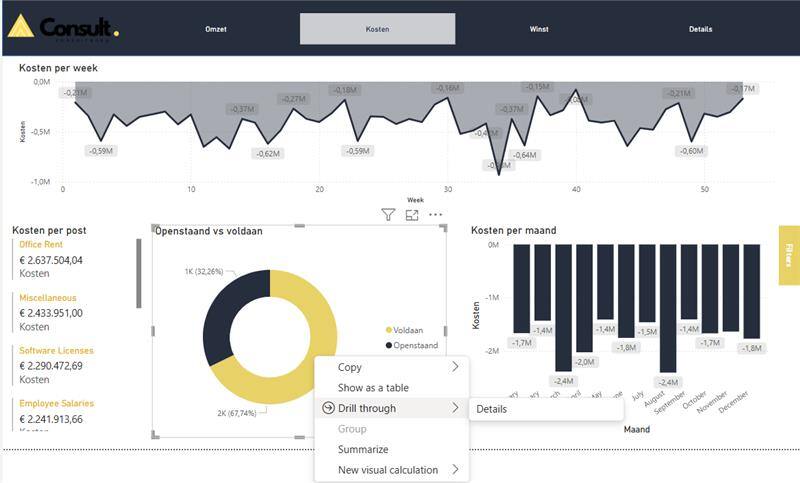Open the Winst page button
800x483 pixels.
pos(539,29)
